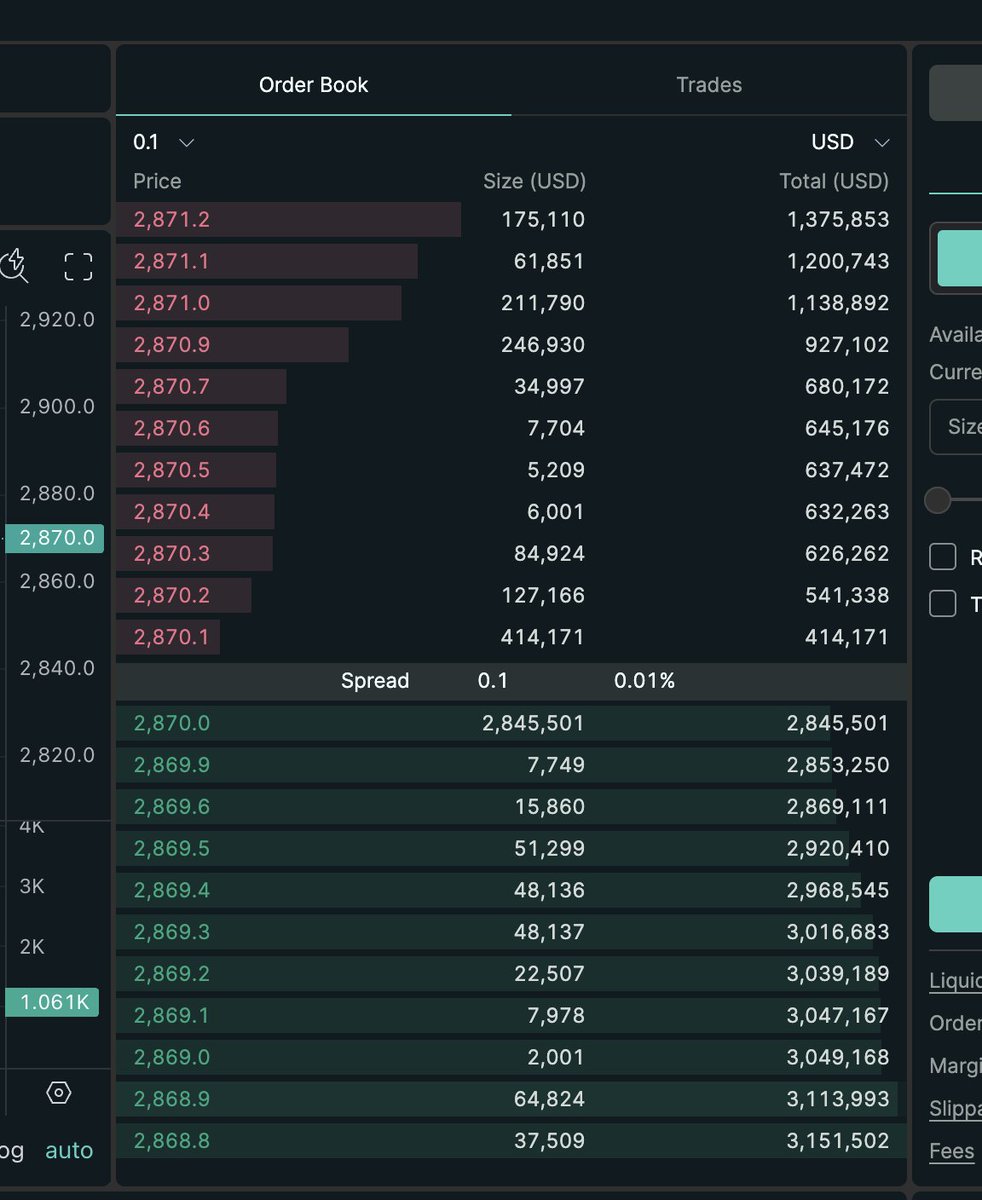Expand the Size unit selector field
This screenshot has height=1200, width=982.
[x=963, y=426]
